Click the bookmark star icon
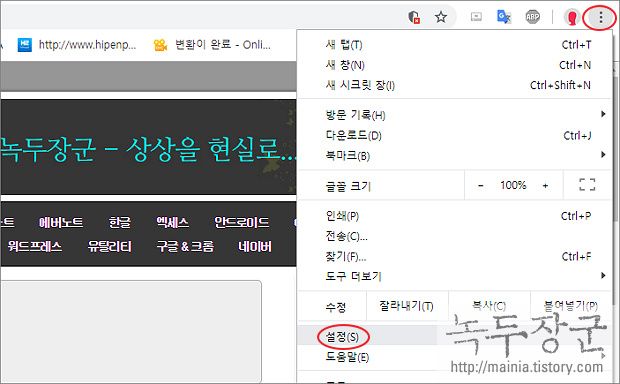This screenshot has width=620, height=384. pyautogui.click(x=440, y=17)
